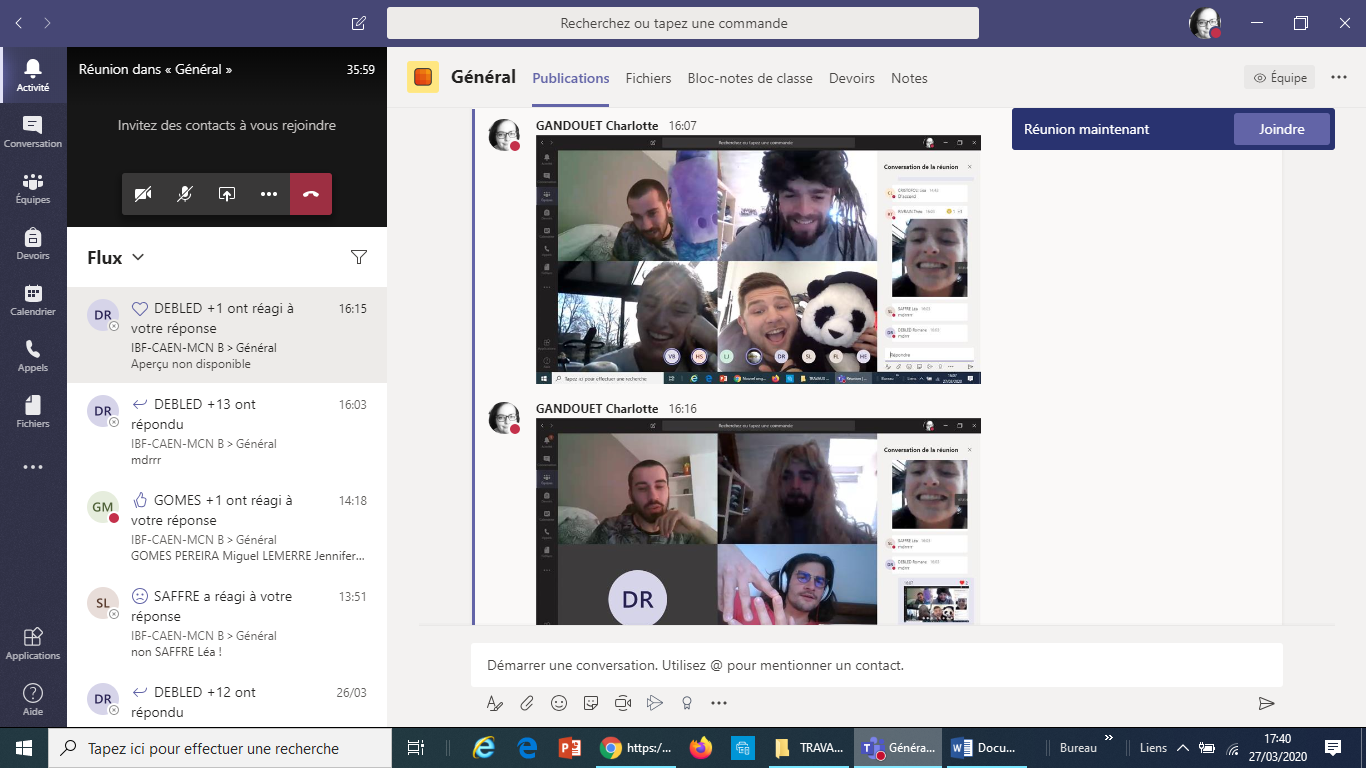This screenshot has width=1366, height=768.
Task: Open the DEBLED +13 ont répondu notification
Action: (x=227, y=431)
